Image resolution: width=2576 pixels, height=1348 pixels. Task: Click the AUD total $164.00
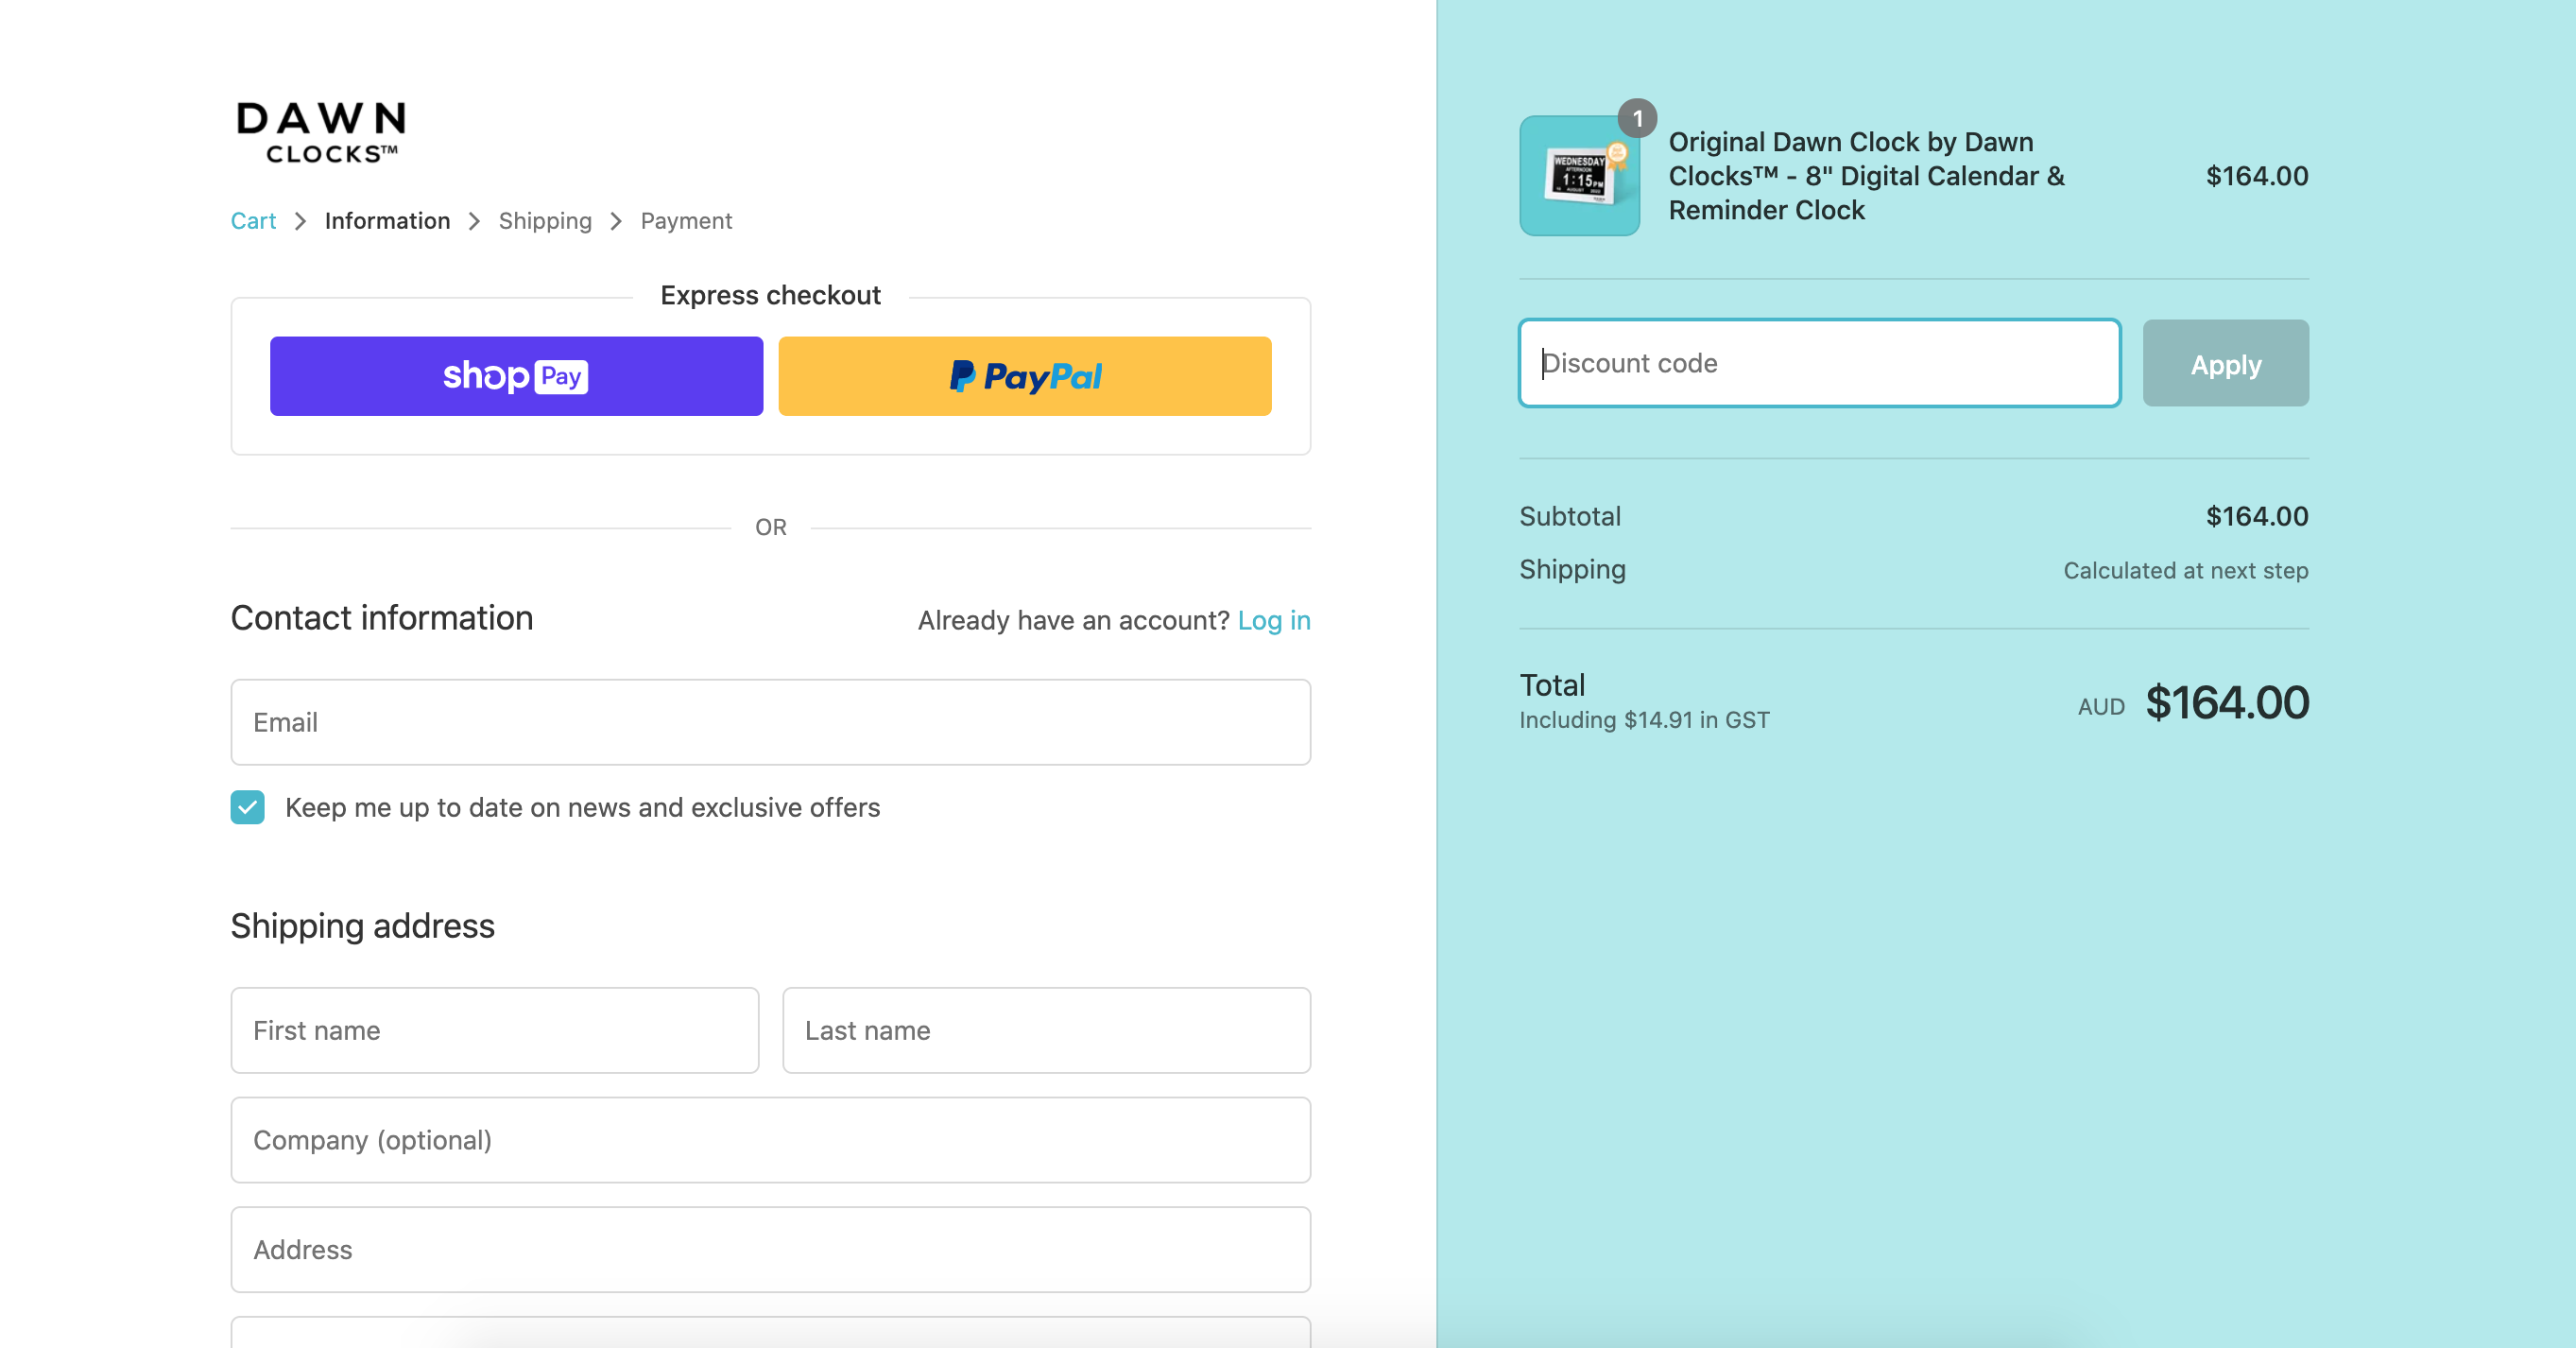(x=2227, y=702)
